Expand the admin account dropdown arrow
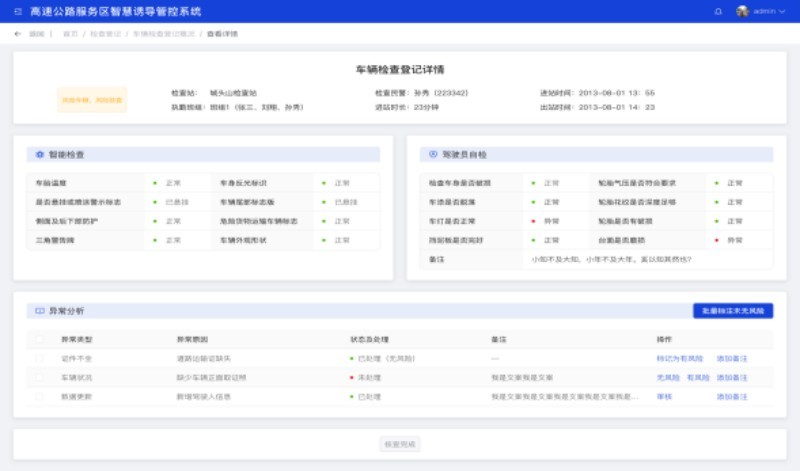 click(x=784, y=11)
